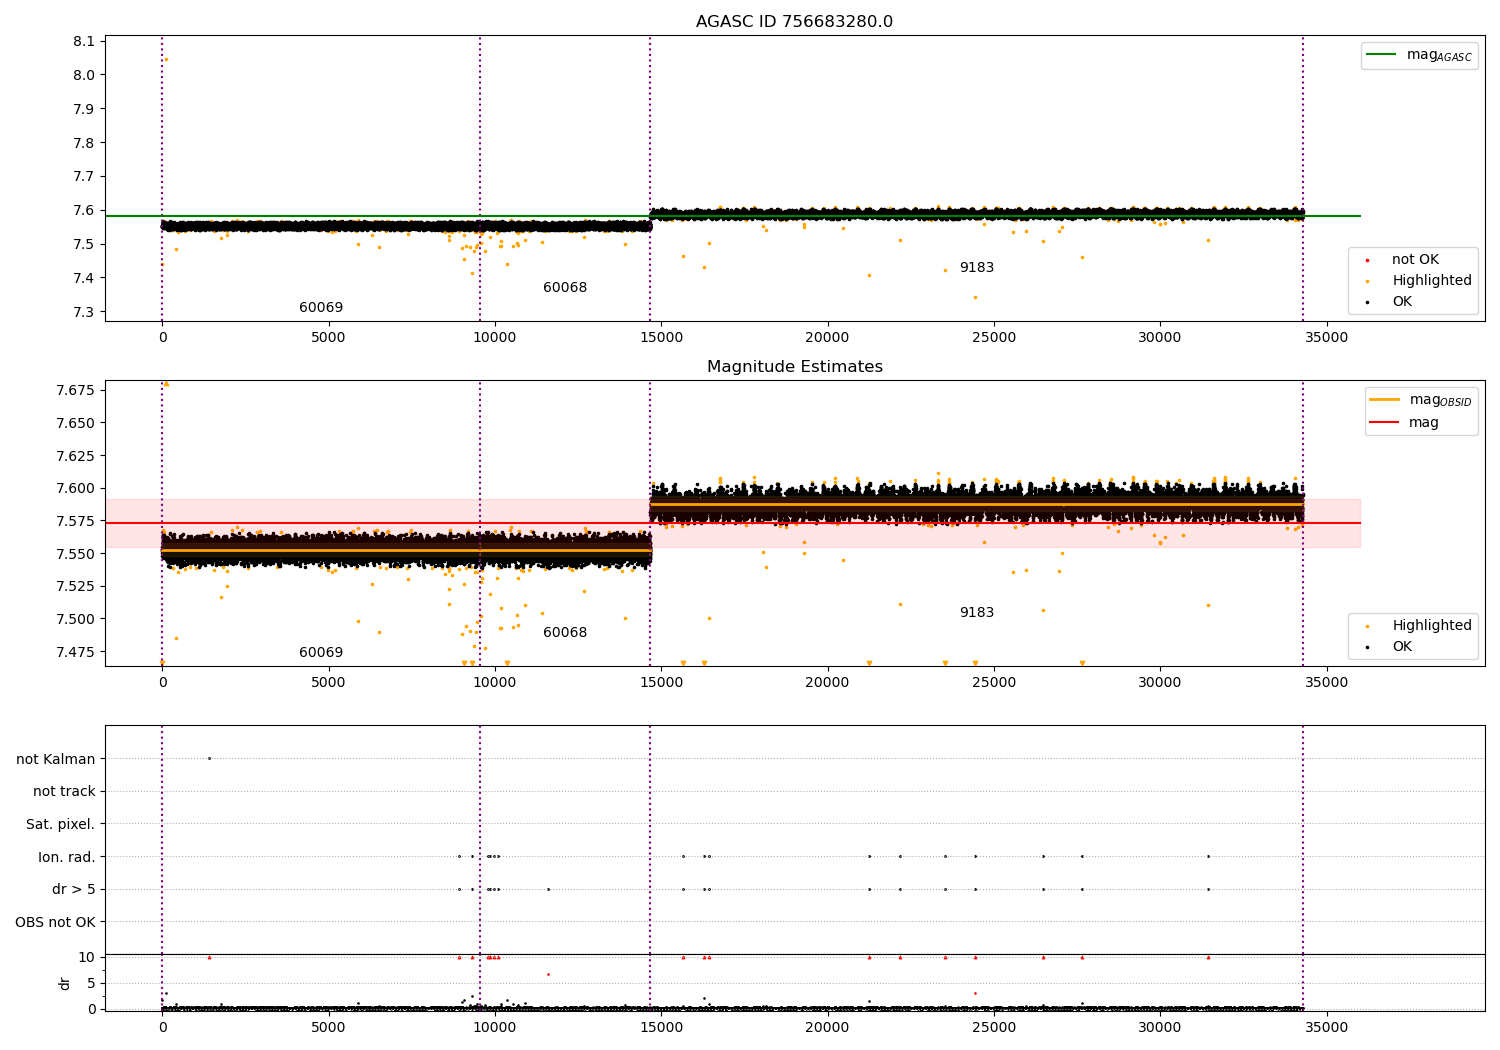
Task: Click the obsid label '60068' in the middle plot
Action: coord(565,633)
